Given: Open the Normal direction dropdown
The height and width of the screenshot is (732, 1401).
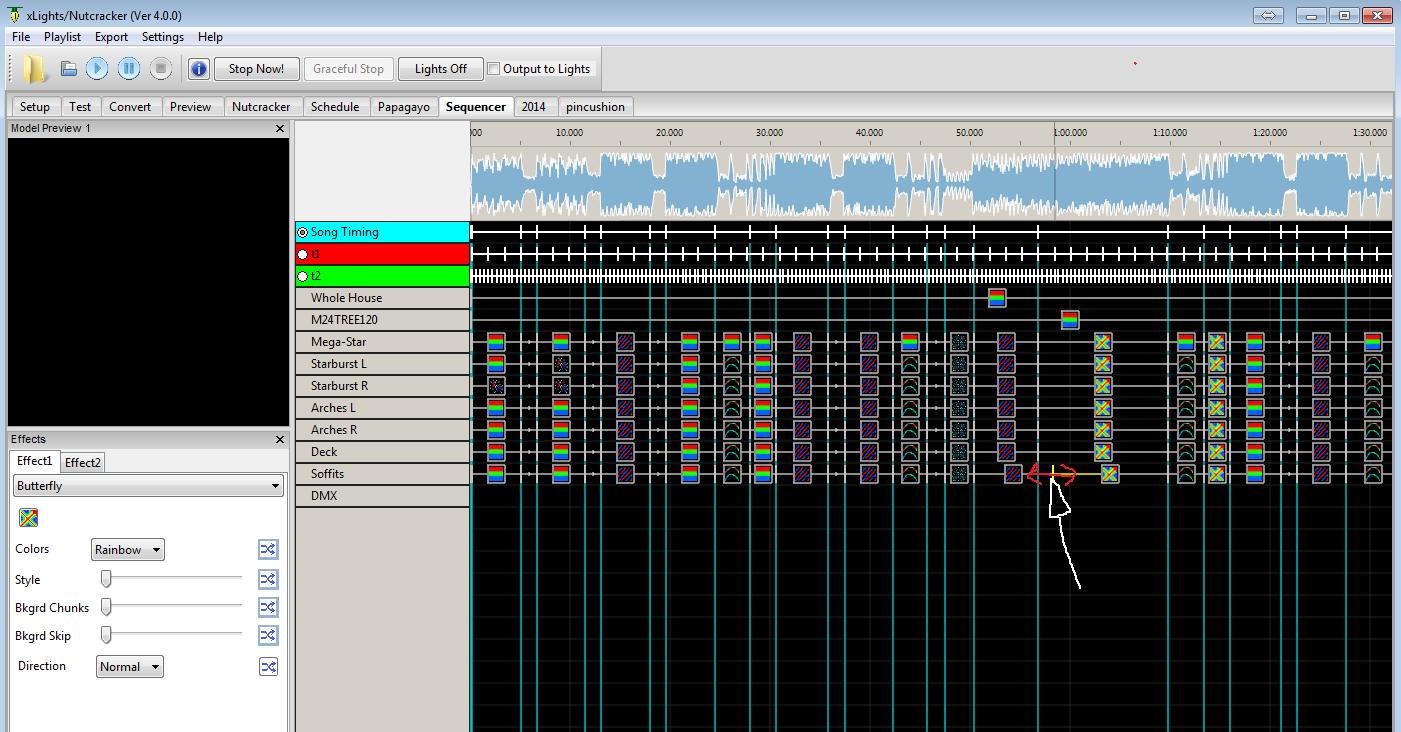Looking at the screenshot, I should click(130, 667).
